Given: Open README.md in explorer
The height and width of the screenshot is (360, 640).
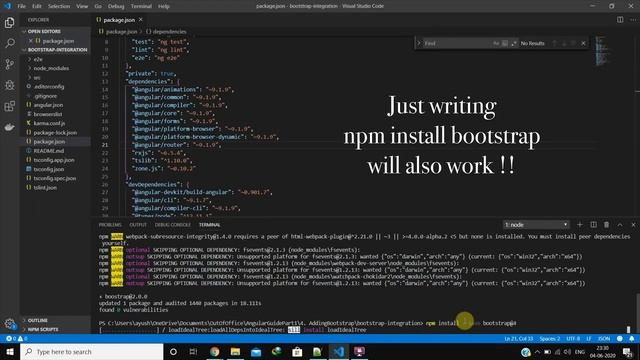Looking at the screenshot, I should [49, 151].
